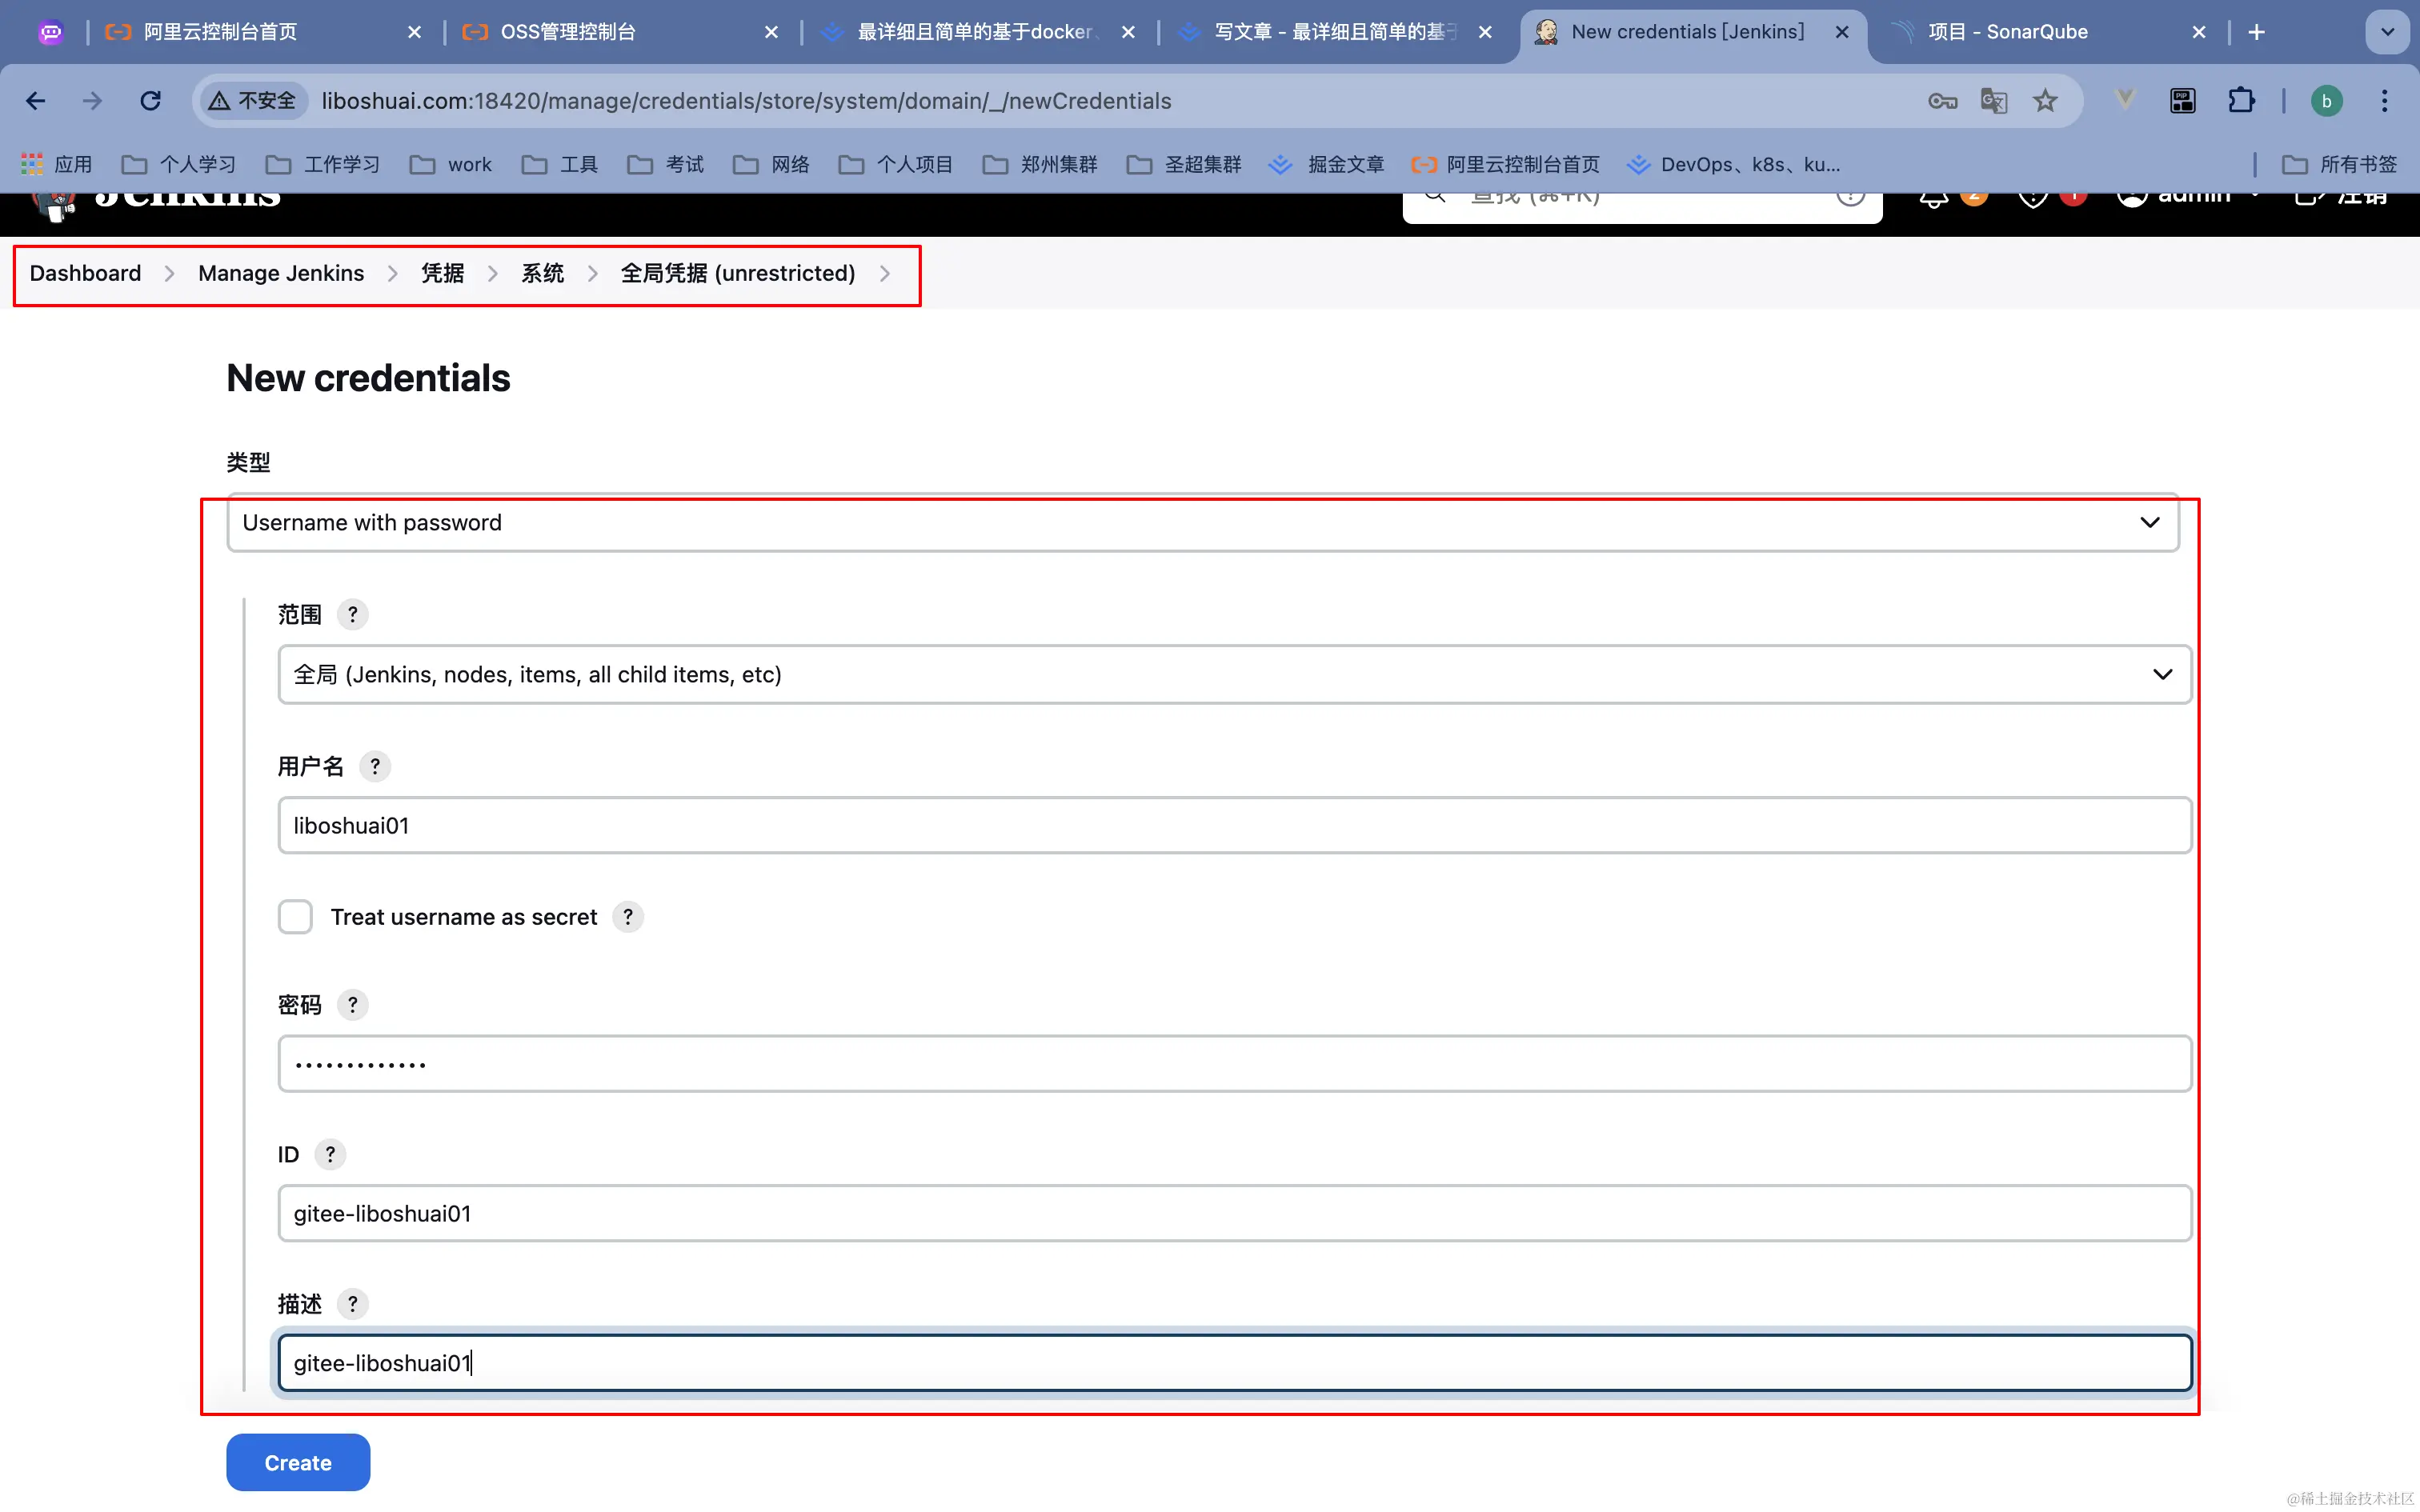This screenshot has width=2420, height=1512.
Task: Open the browser extensions puzzle icon
Action: click(x=2241, y=101)
